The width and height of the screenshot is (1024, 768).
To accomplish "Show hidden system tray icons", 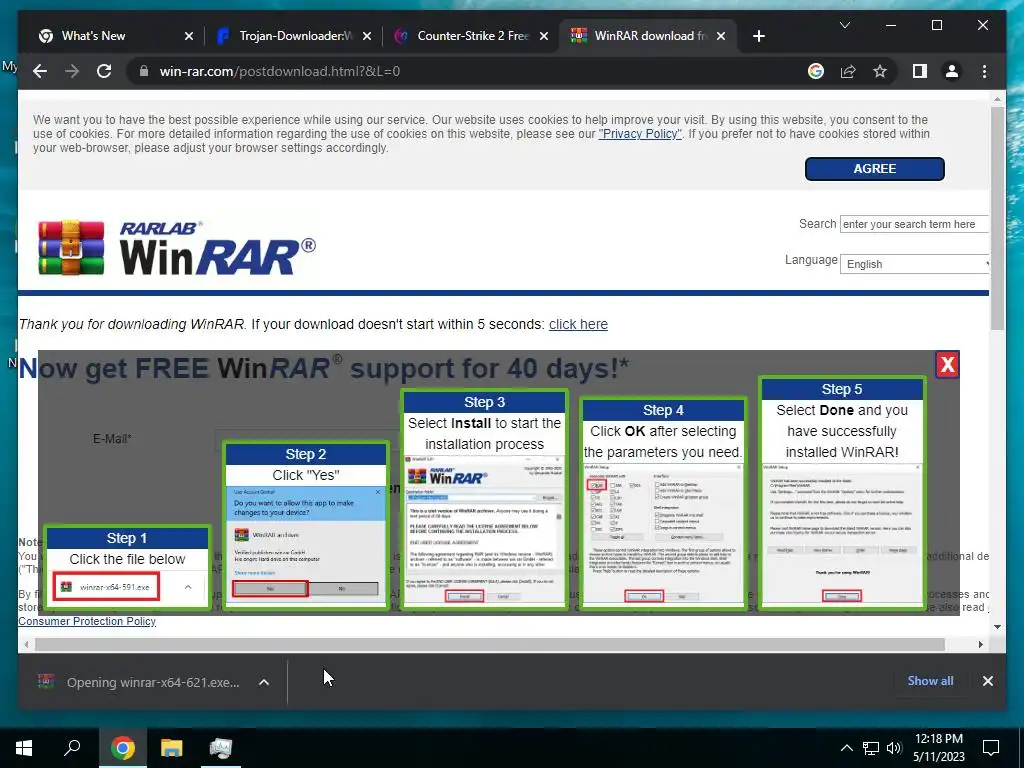I will click(846, 748).
